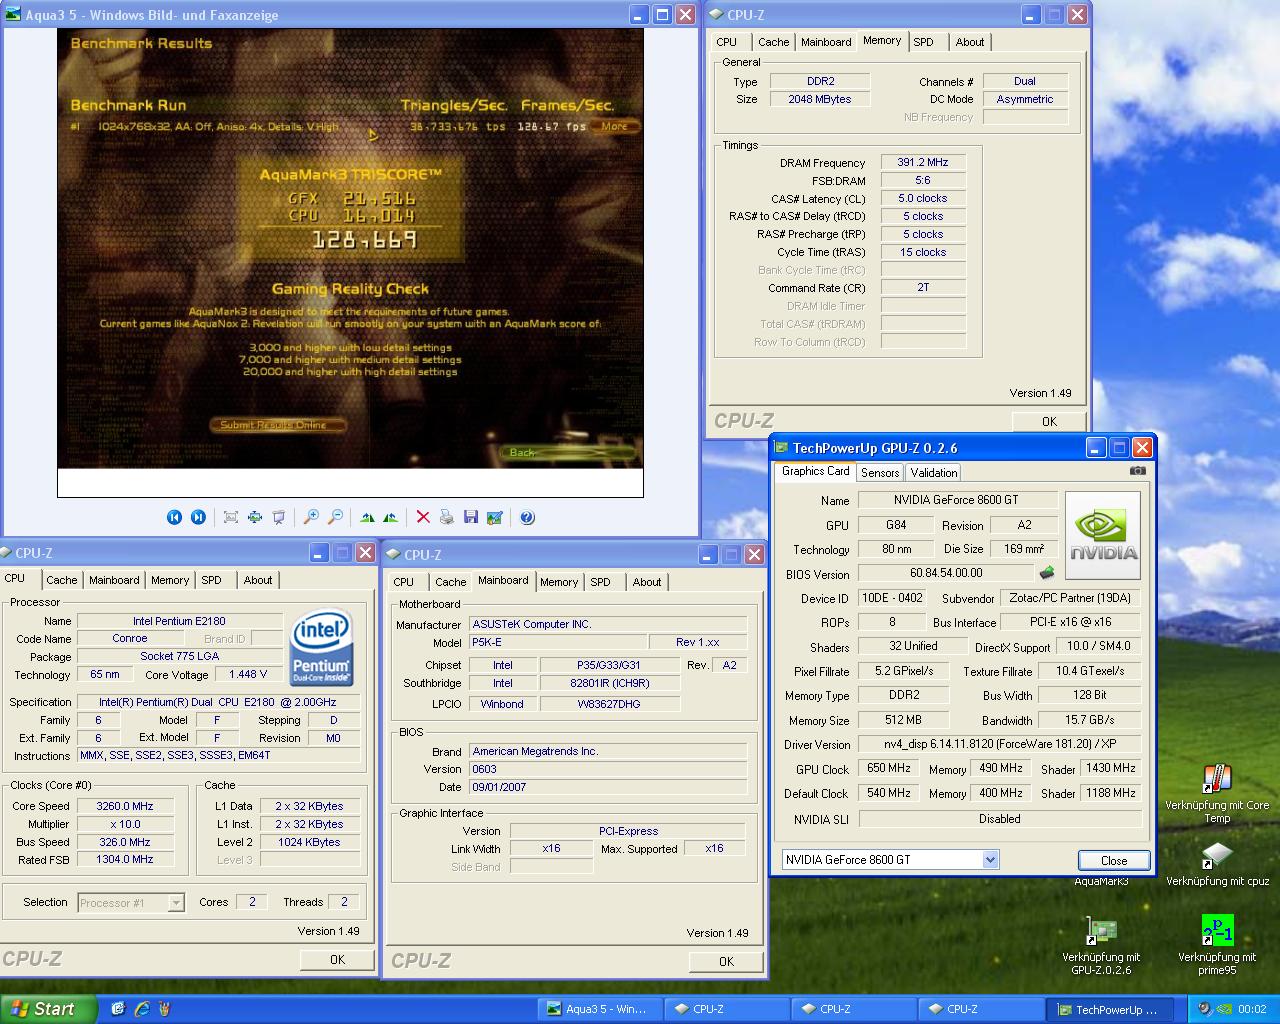
Task: Open About tab in the memory CPU-Z window
Action: (969, 42)
